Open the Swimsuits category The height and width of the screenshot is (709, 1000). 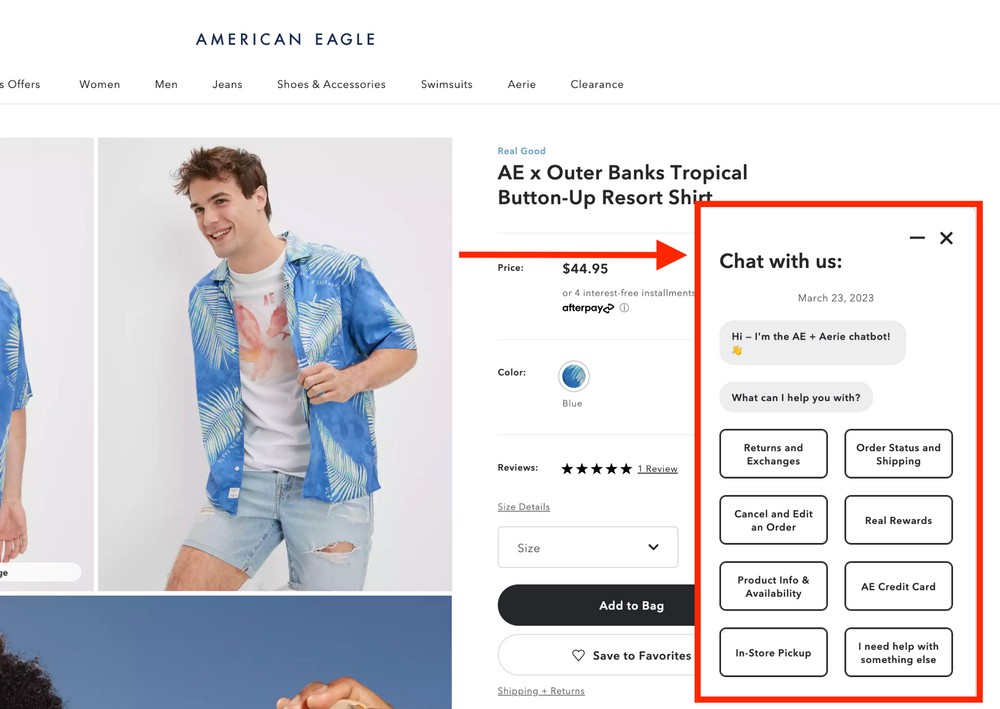point(446,84)
